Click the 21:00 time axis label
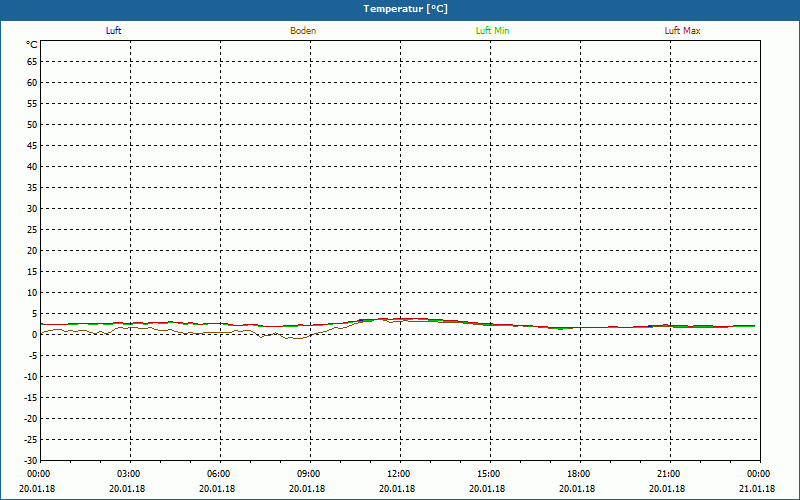The image size is (800, 500). pyautogui.click(x=668, y=474)
